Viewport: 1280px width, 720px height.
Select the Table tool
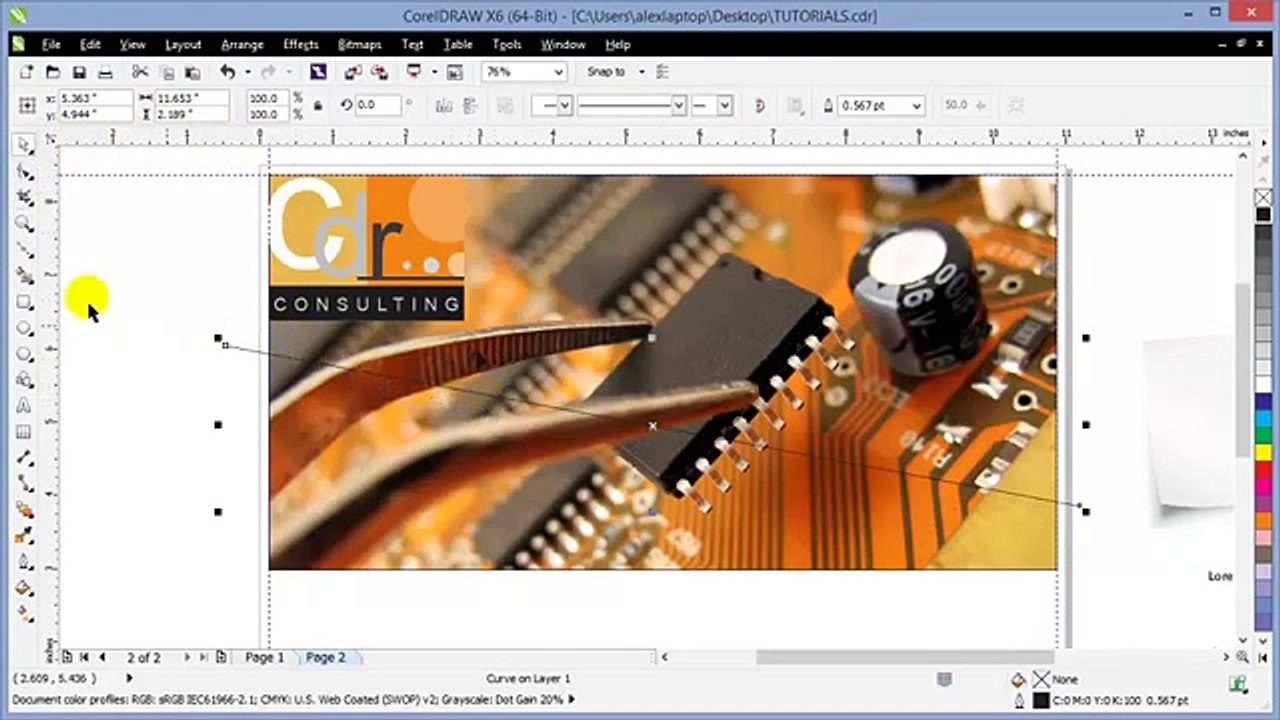tap(24, 432)
